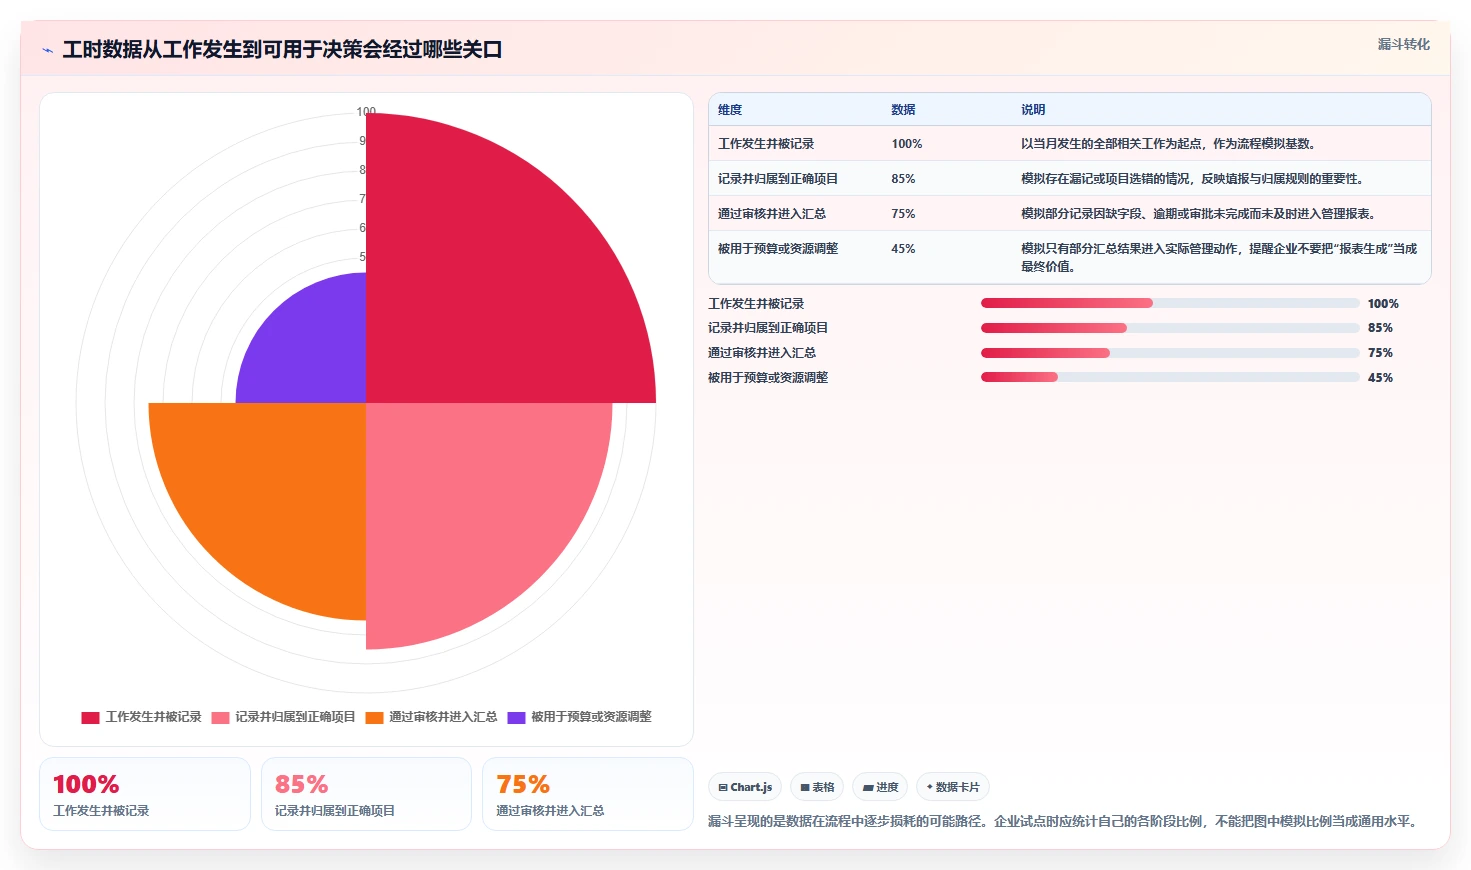Click the 数据 column header
1471x870 pixels.
click(903, 110)
